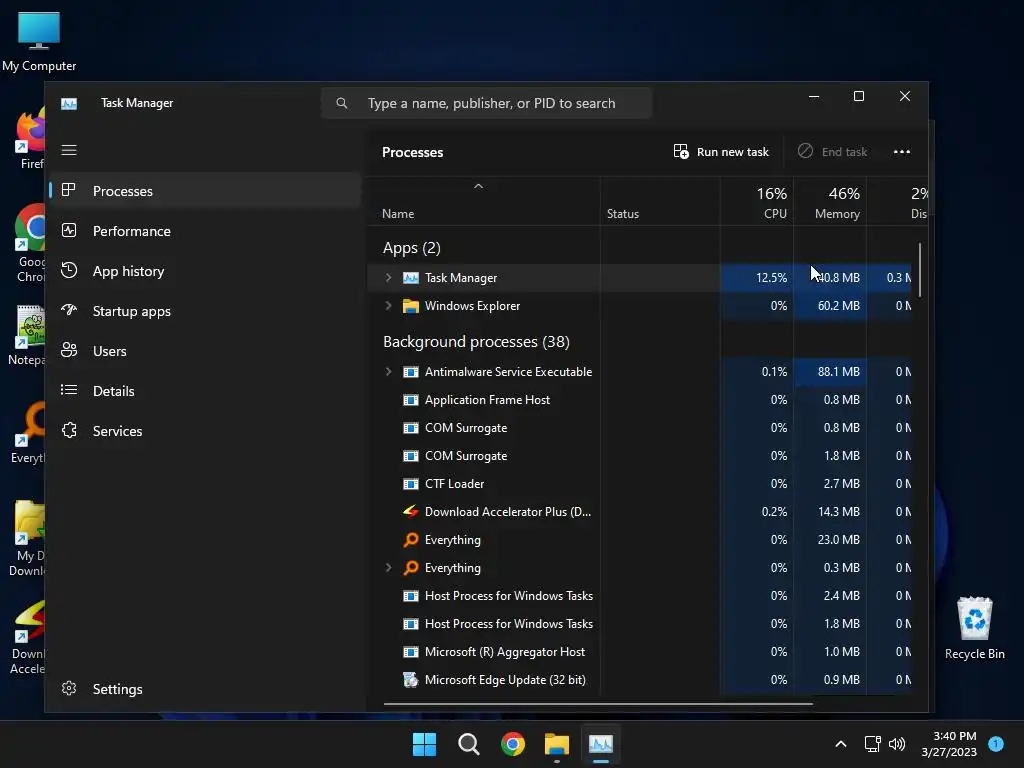
Task: Open the Users tab
Action: coord(205,351)
